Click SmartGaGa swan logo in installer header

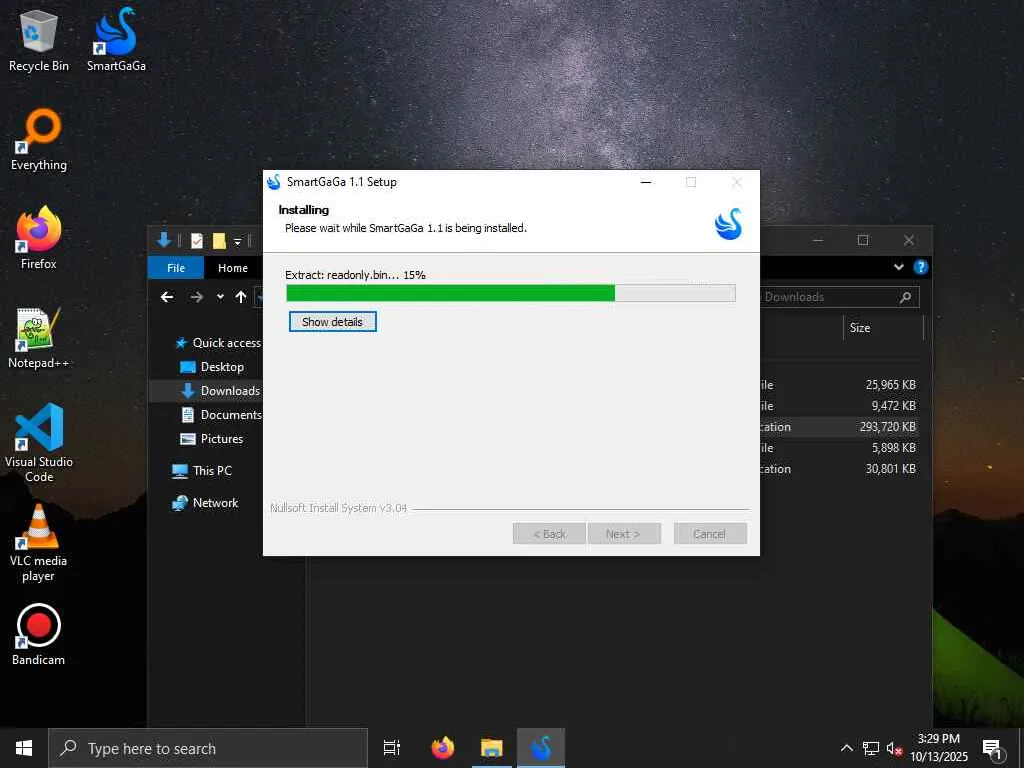click(x=729, y=224)
